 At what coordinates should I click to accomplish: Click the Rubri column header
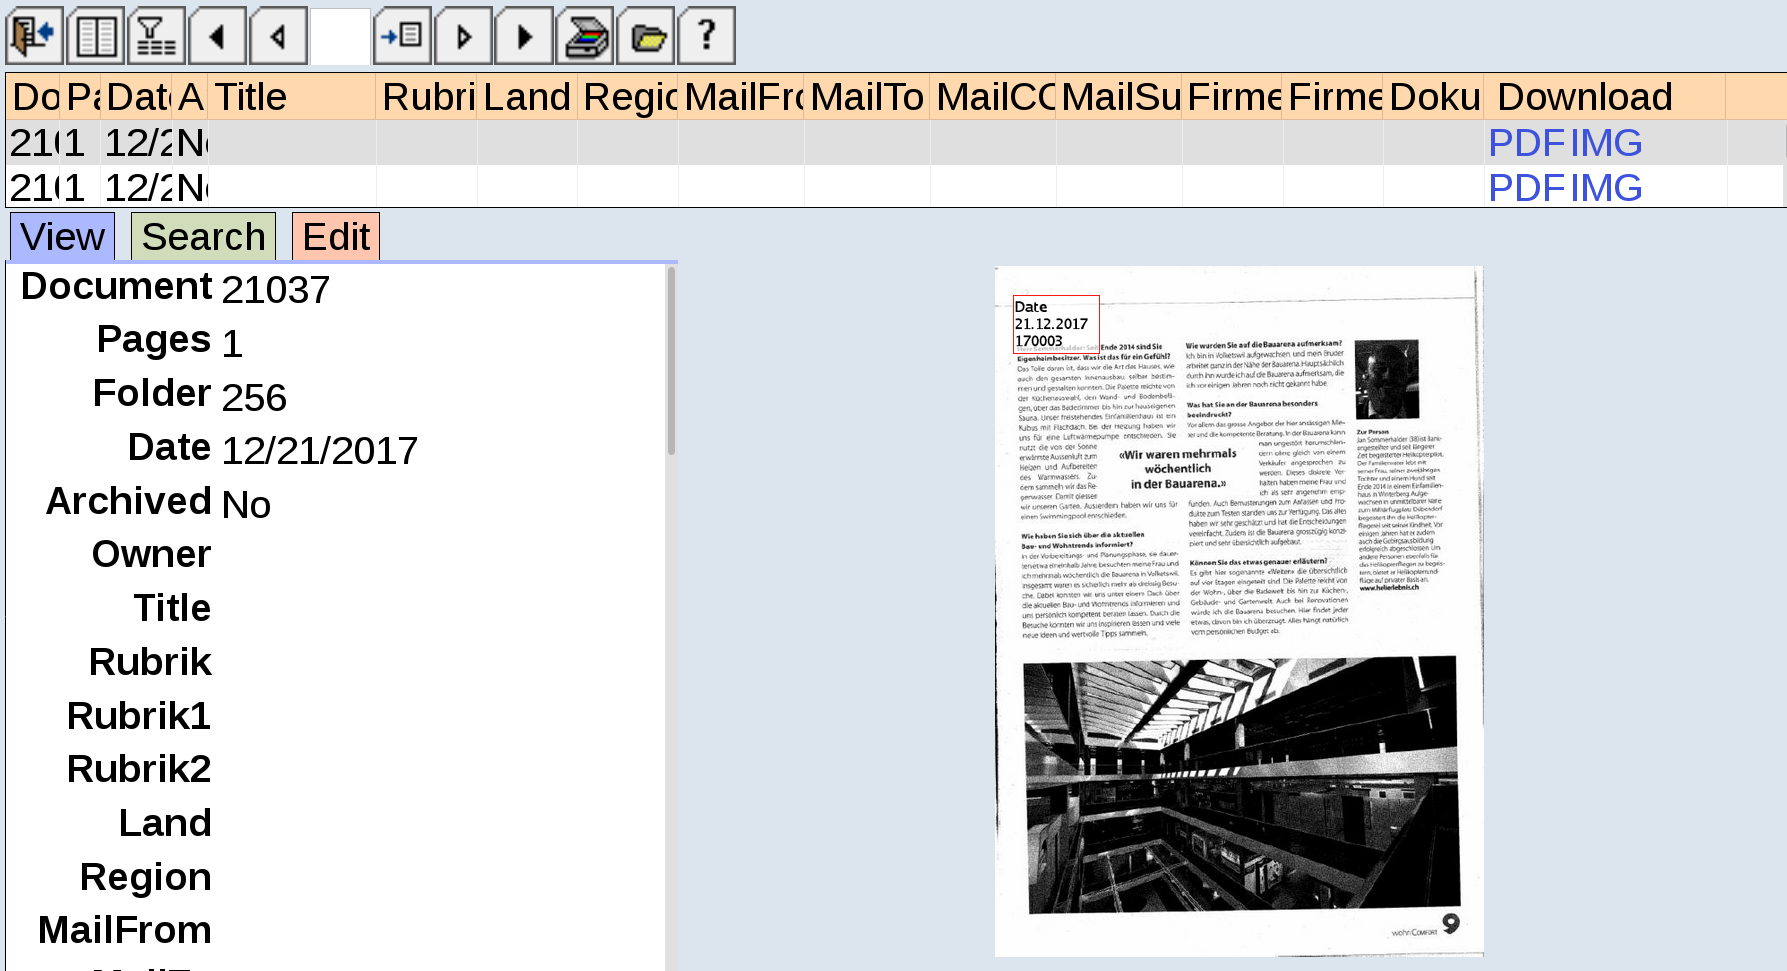pos(426,97)
